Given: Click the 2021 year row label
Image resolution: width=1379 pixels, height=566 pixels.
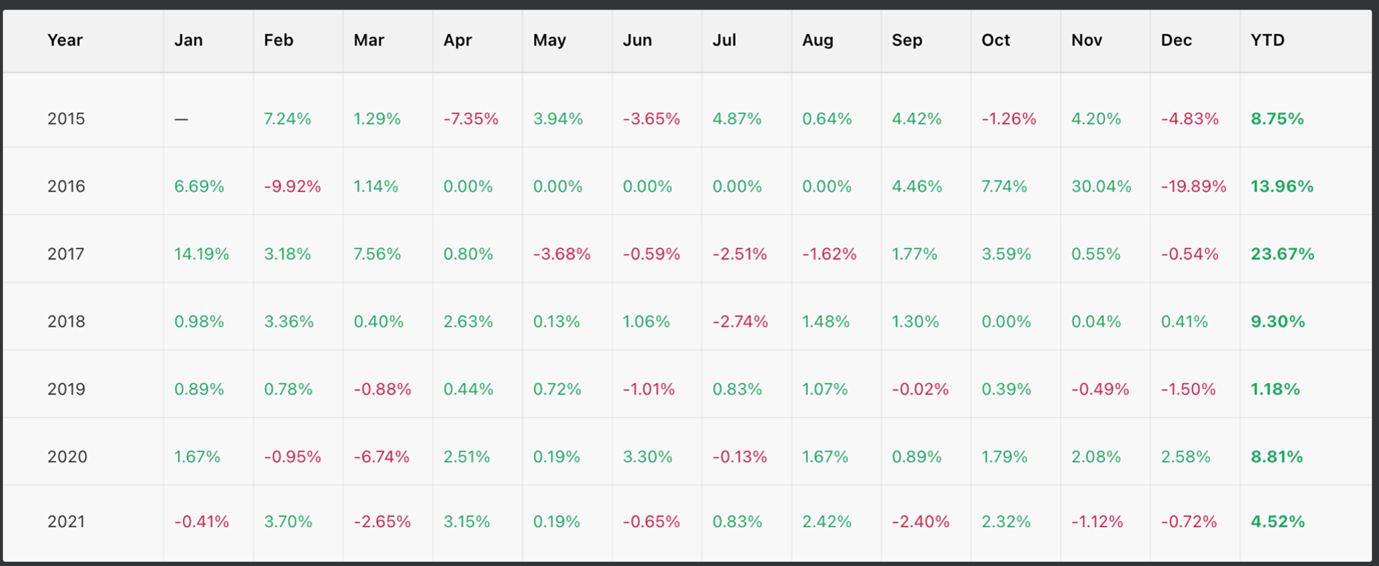Looking at the screenshot, I should [x=66, y=522].
